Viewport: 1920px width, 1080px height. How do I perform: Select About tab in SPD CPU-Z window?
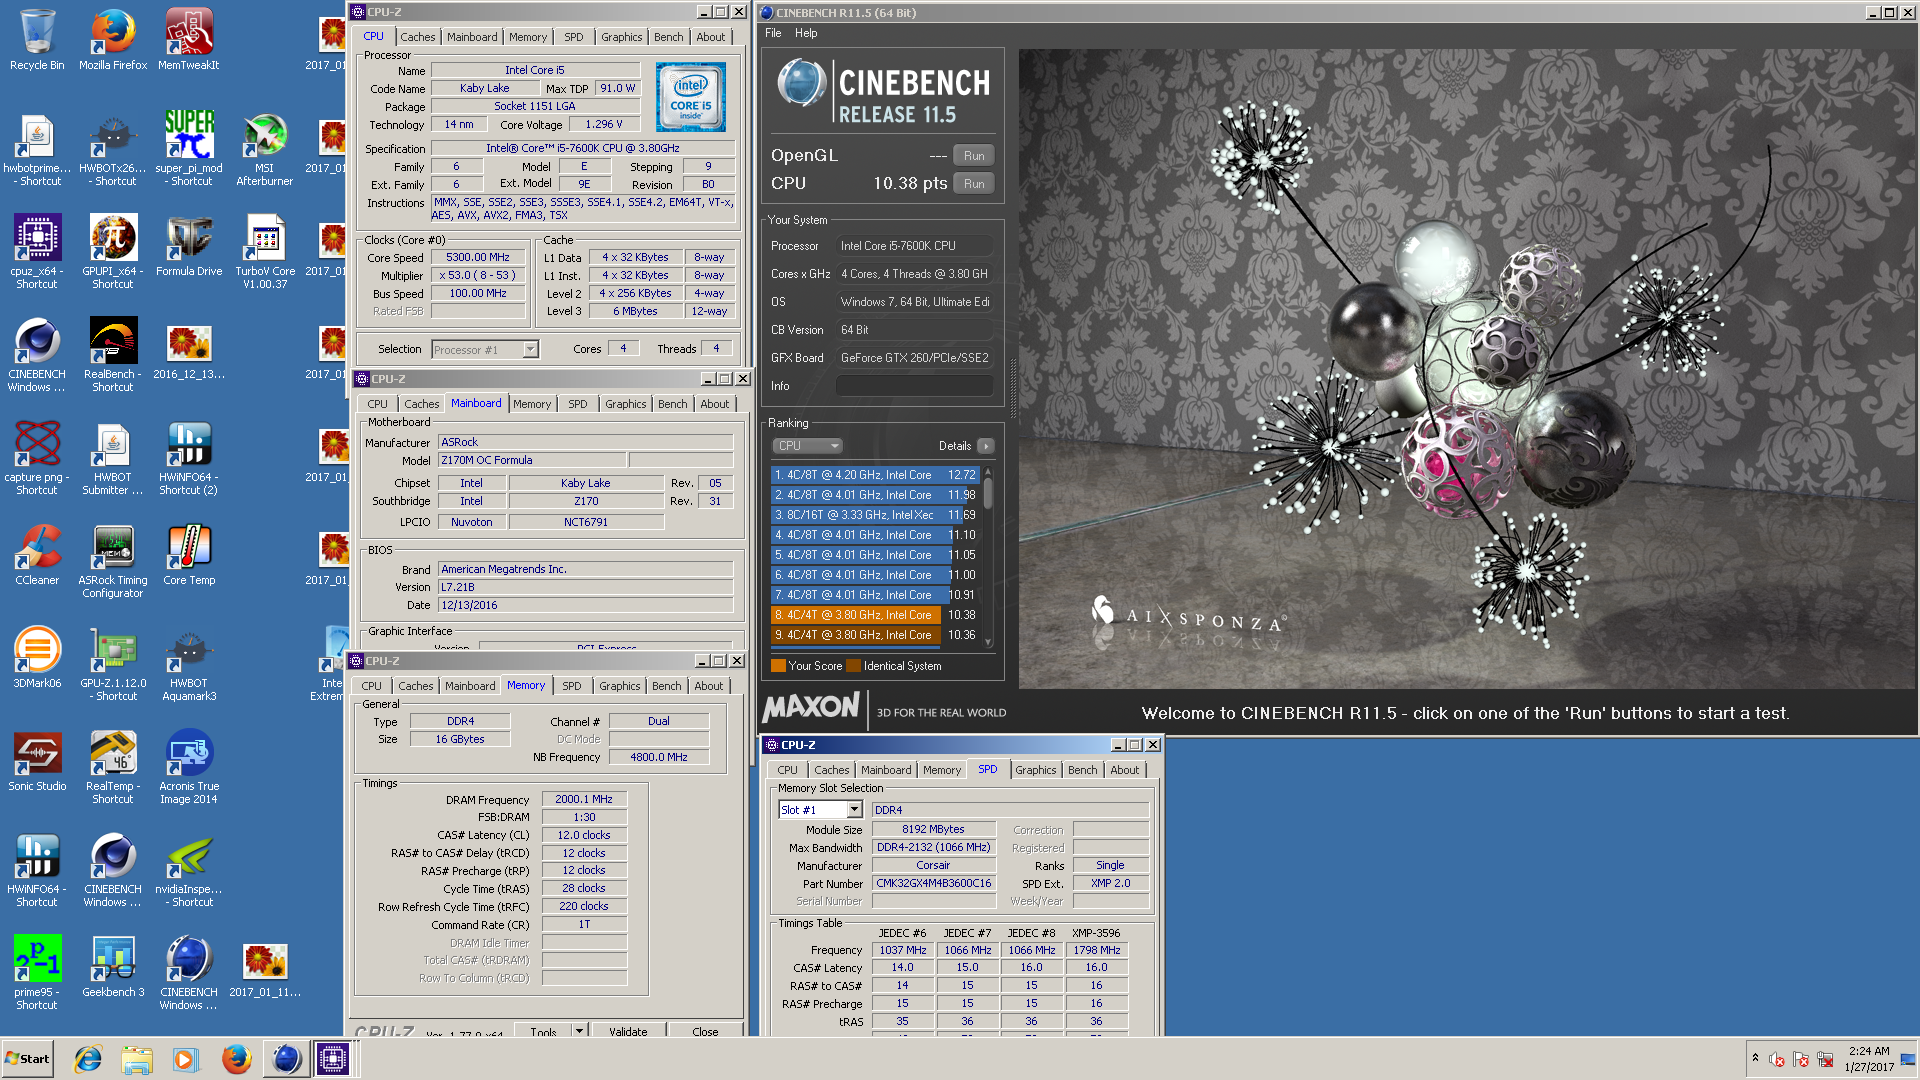coord(1124,770)
